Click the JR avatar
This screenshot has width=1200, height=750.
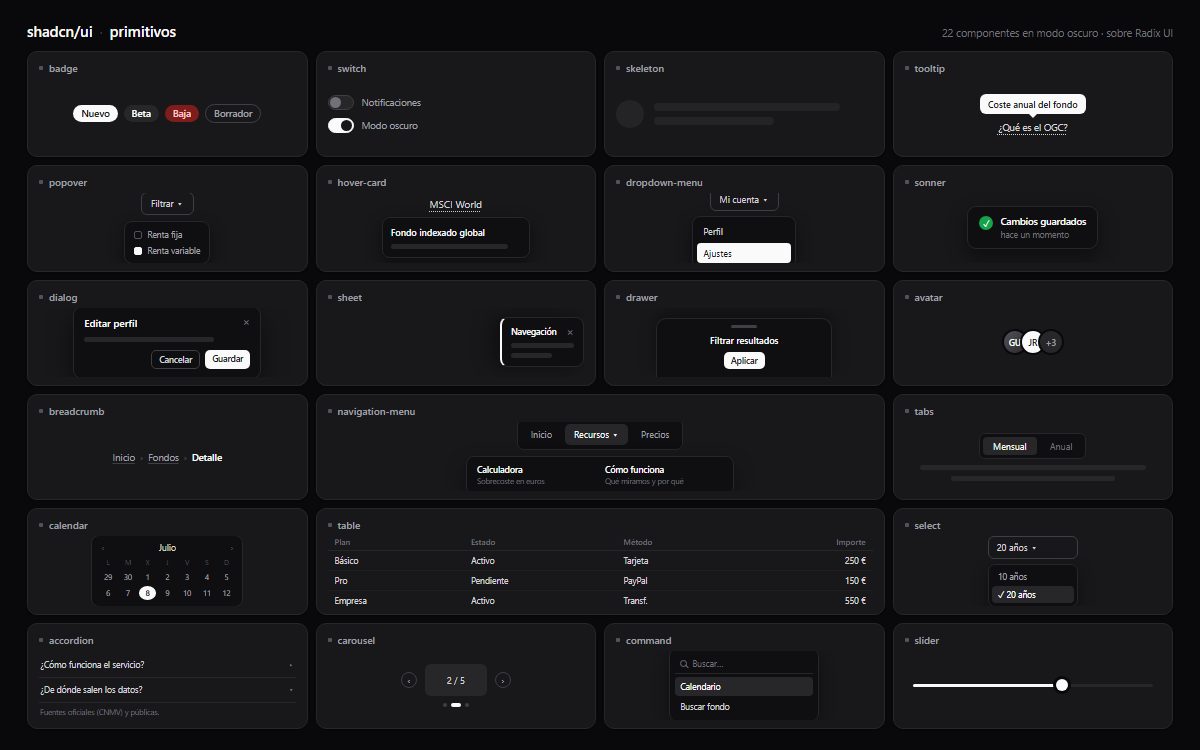[1033, 342]
